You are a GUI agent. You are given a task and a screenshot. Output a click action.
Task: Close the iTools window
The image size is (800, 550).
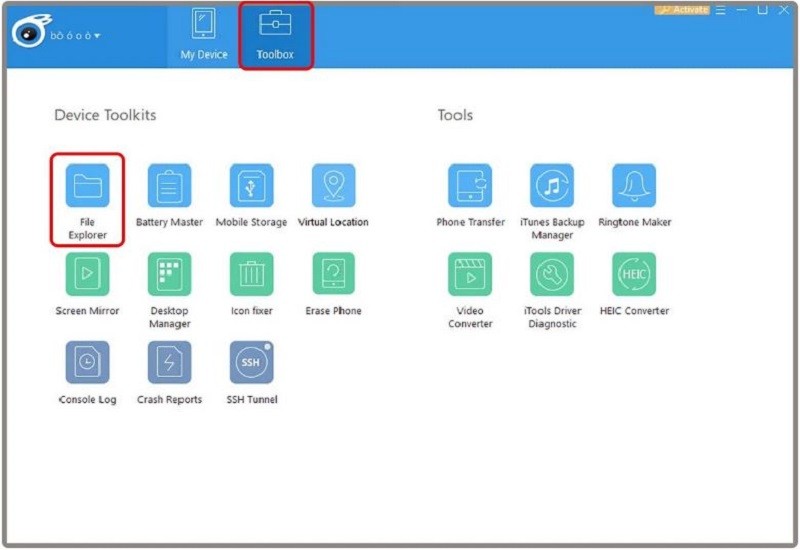coord(784,10)
